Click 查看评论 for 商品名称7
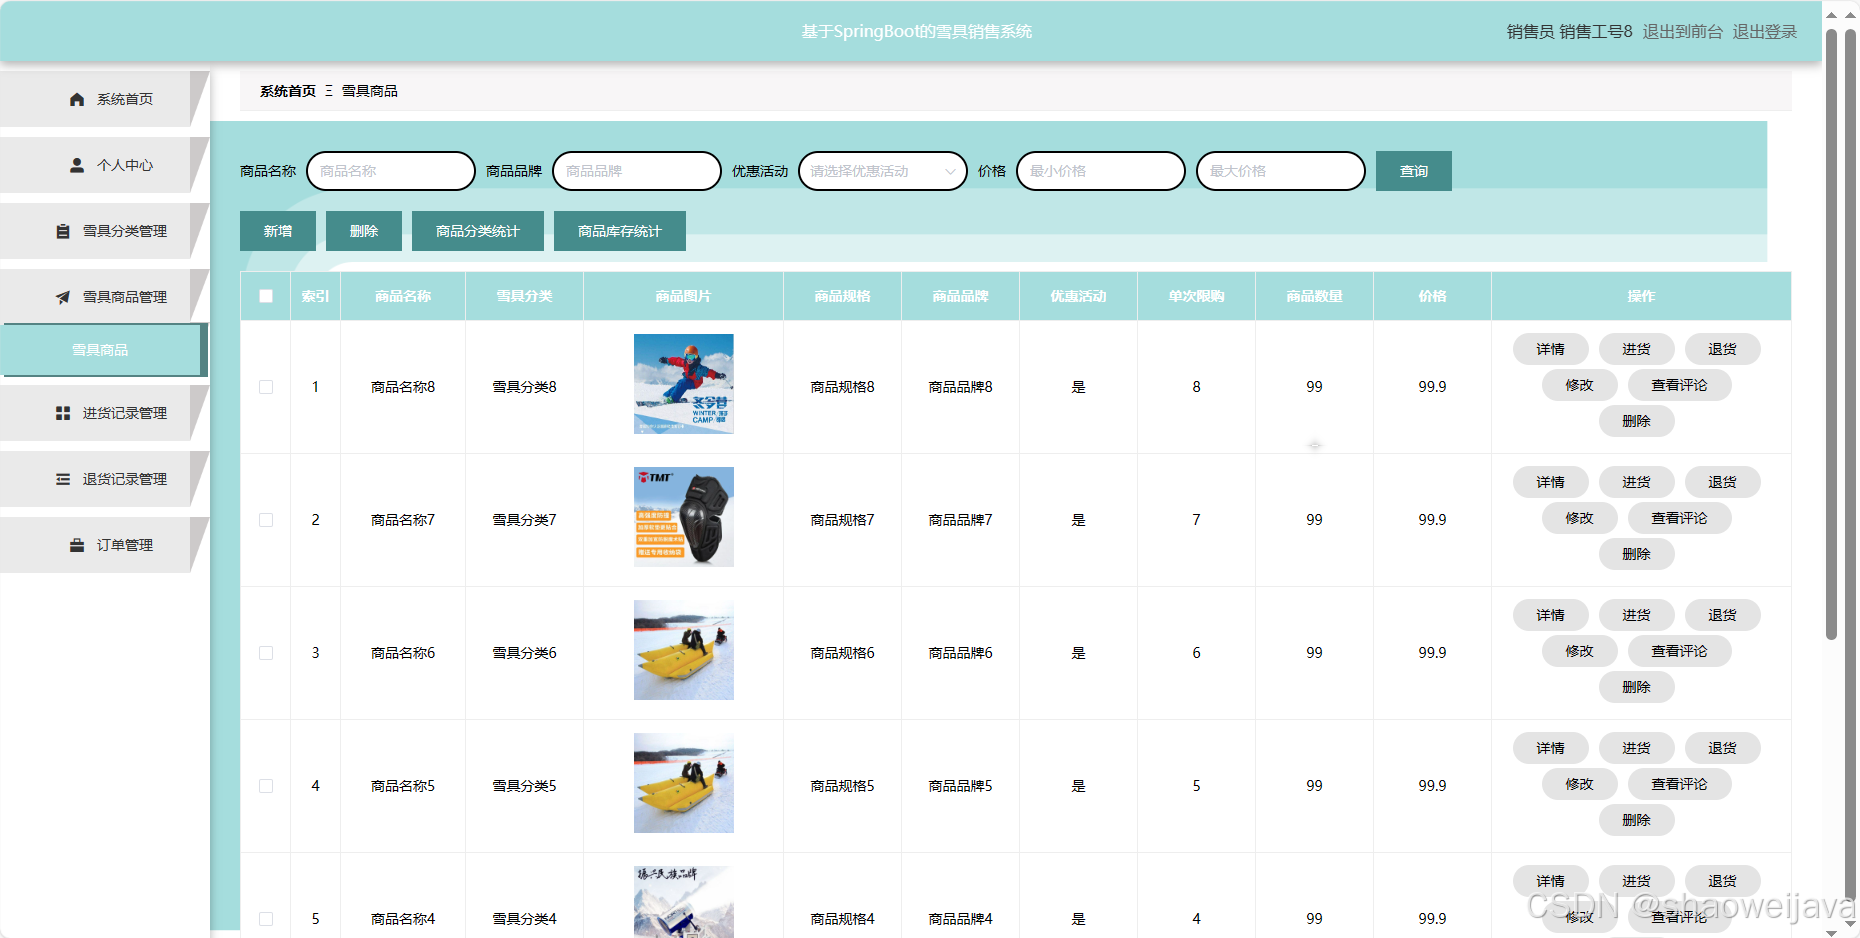1860x938 pixels. [x=1679, y=518]
